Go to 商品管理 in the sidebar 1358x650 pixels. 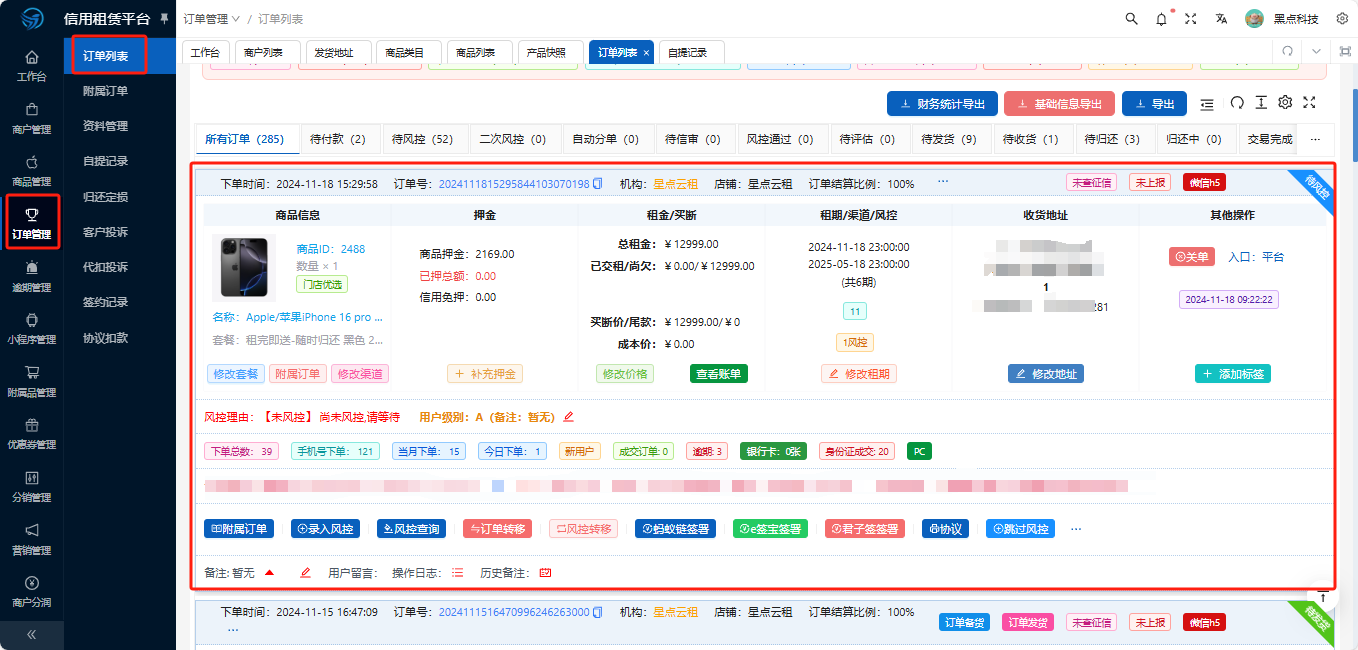click(31, 171)
